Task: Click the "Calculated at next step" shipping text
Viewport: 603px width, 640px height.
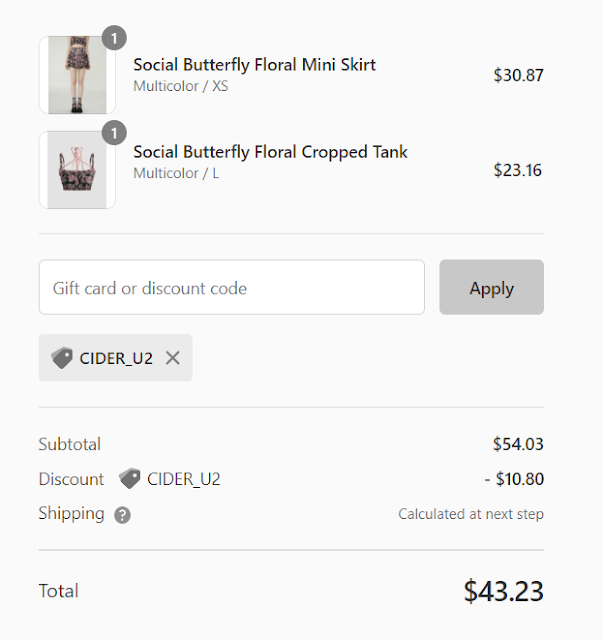Action: click(x=471, y=514)
